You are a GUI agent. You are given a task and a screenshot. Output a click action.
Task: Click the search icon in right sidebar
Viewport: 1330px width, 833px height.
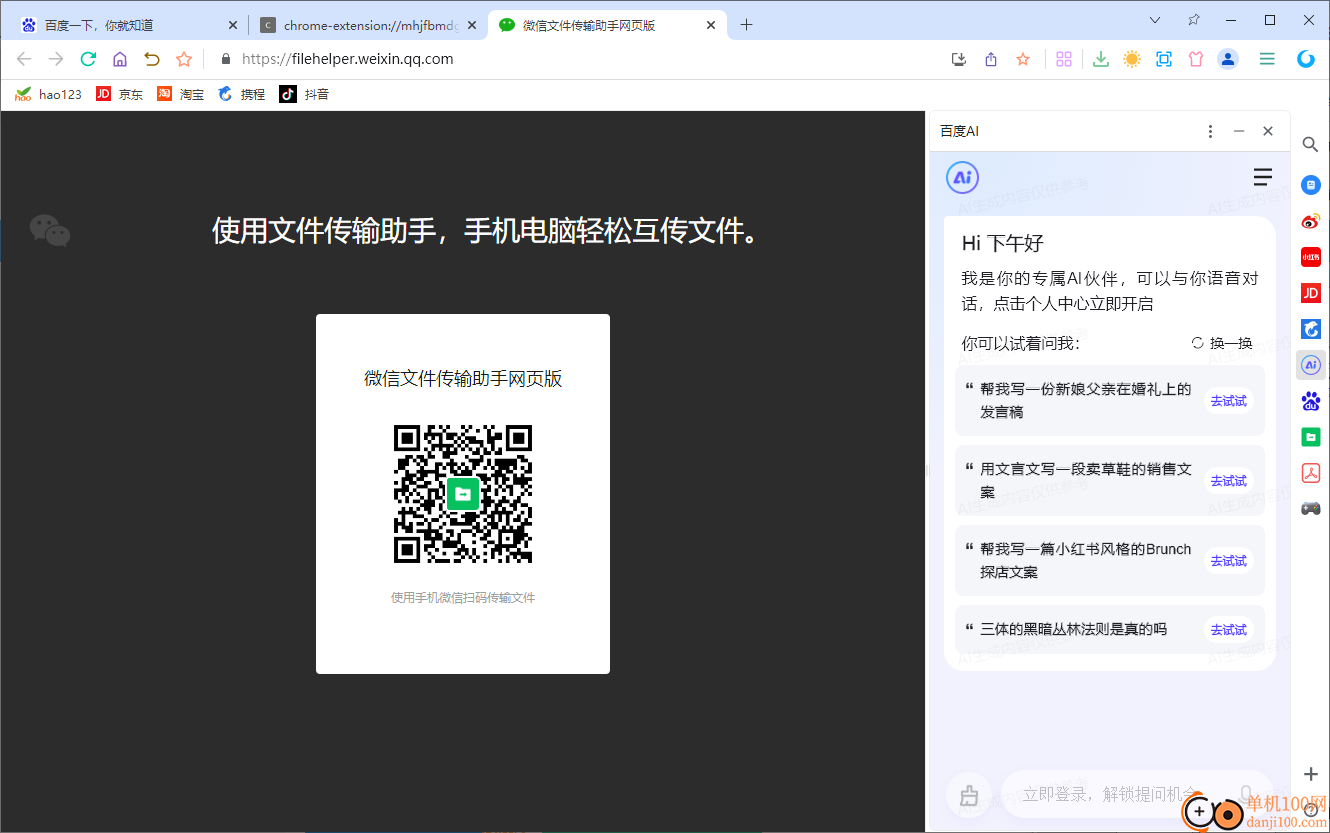1310,145
